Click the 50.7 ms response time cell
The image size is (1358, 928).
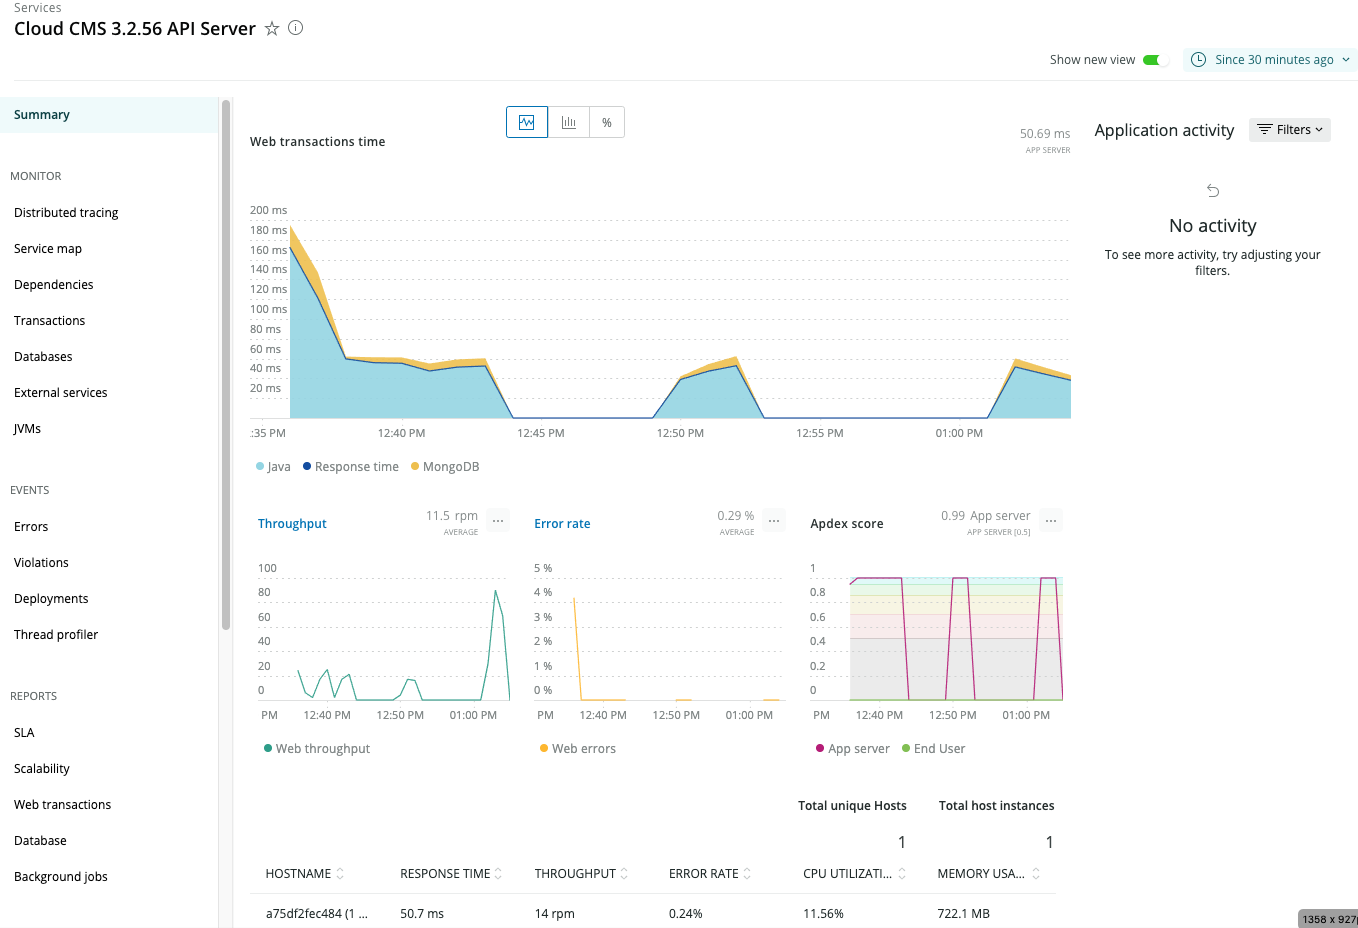click(422, 914)
